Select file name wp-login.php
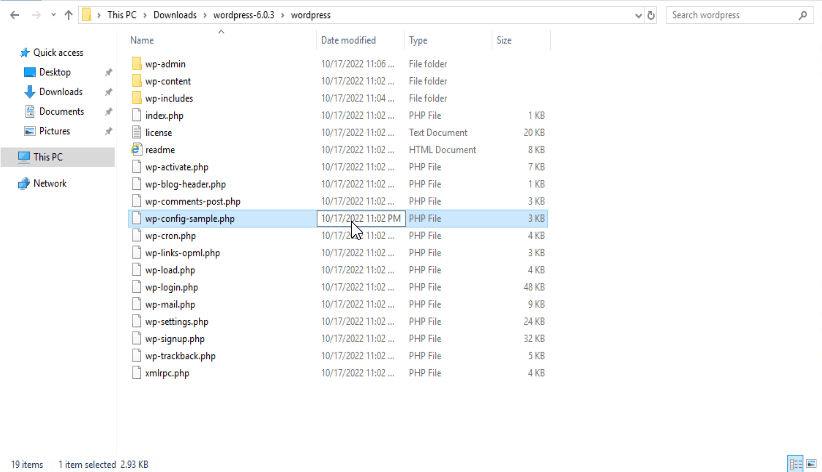Viewport: 822px width, 472px height. click(171, 287)
